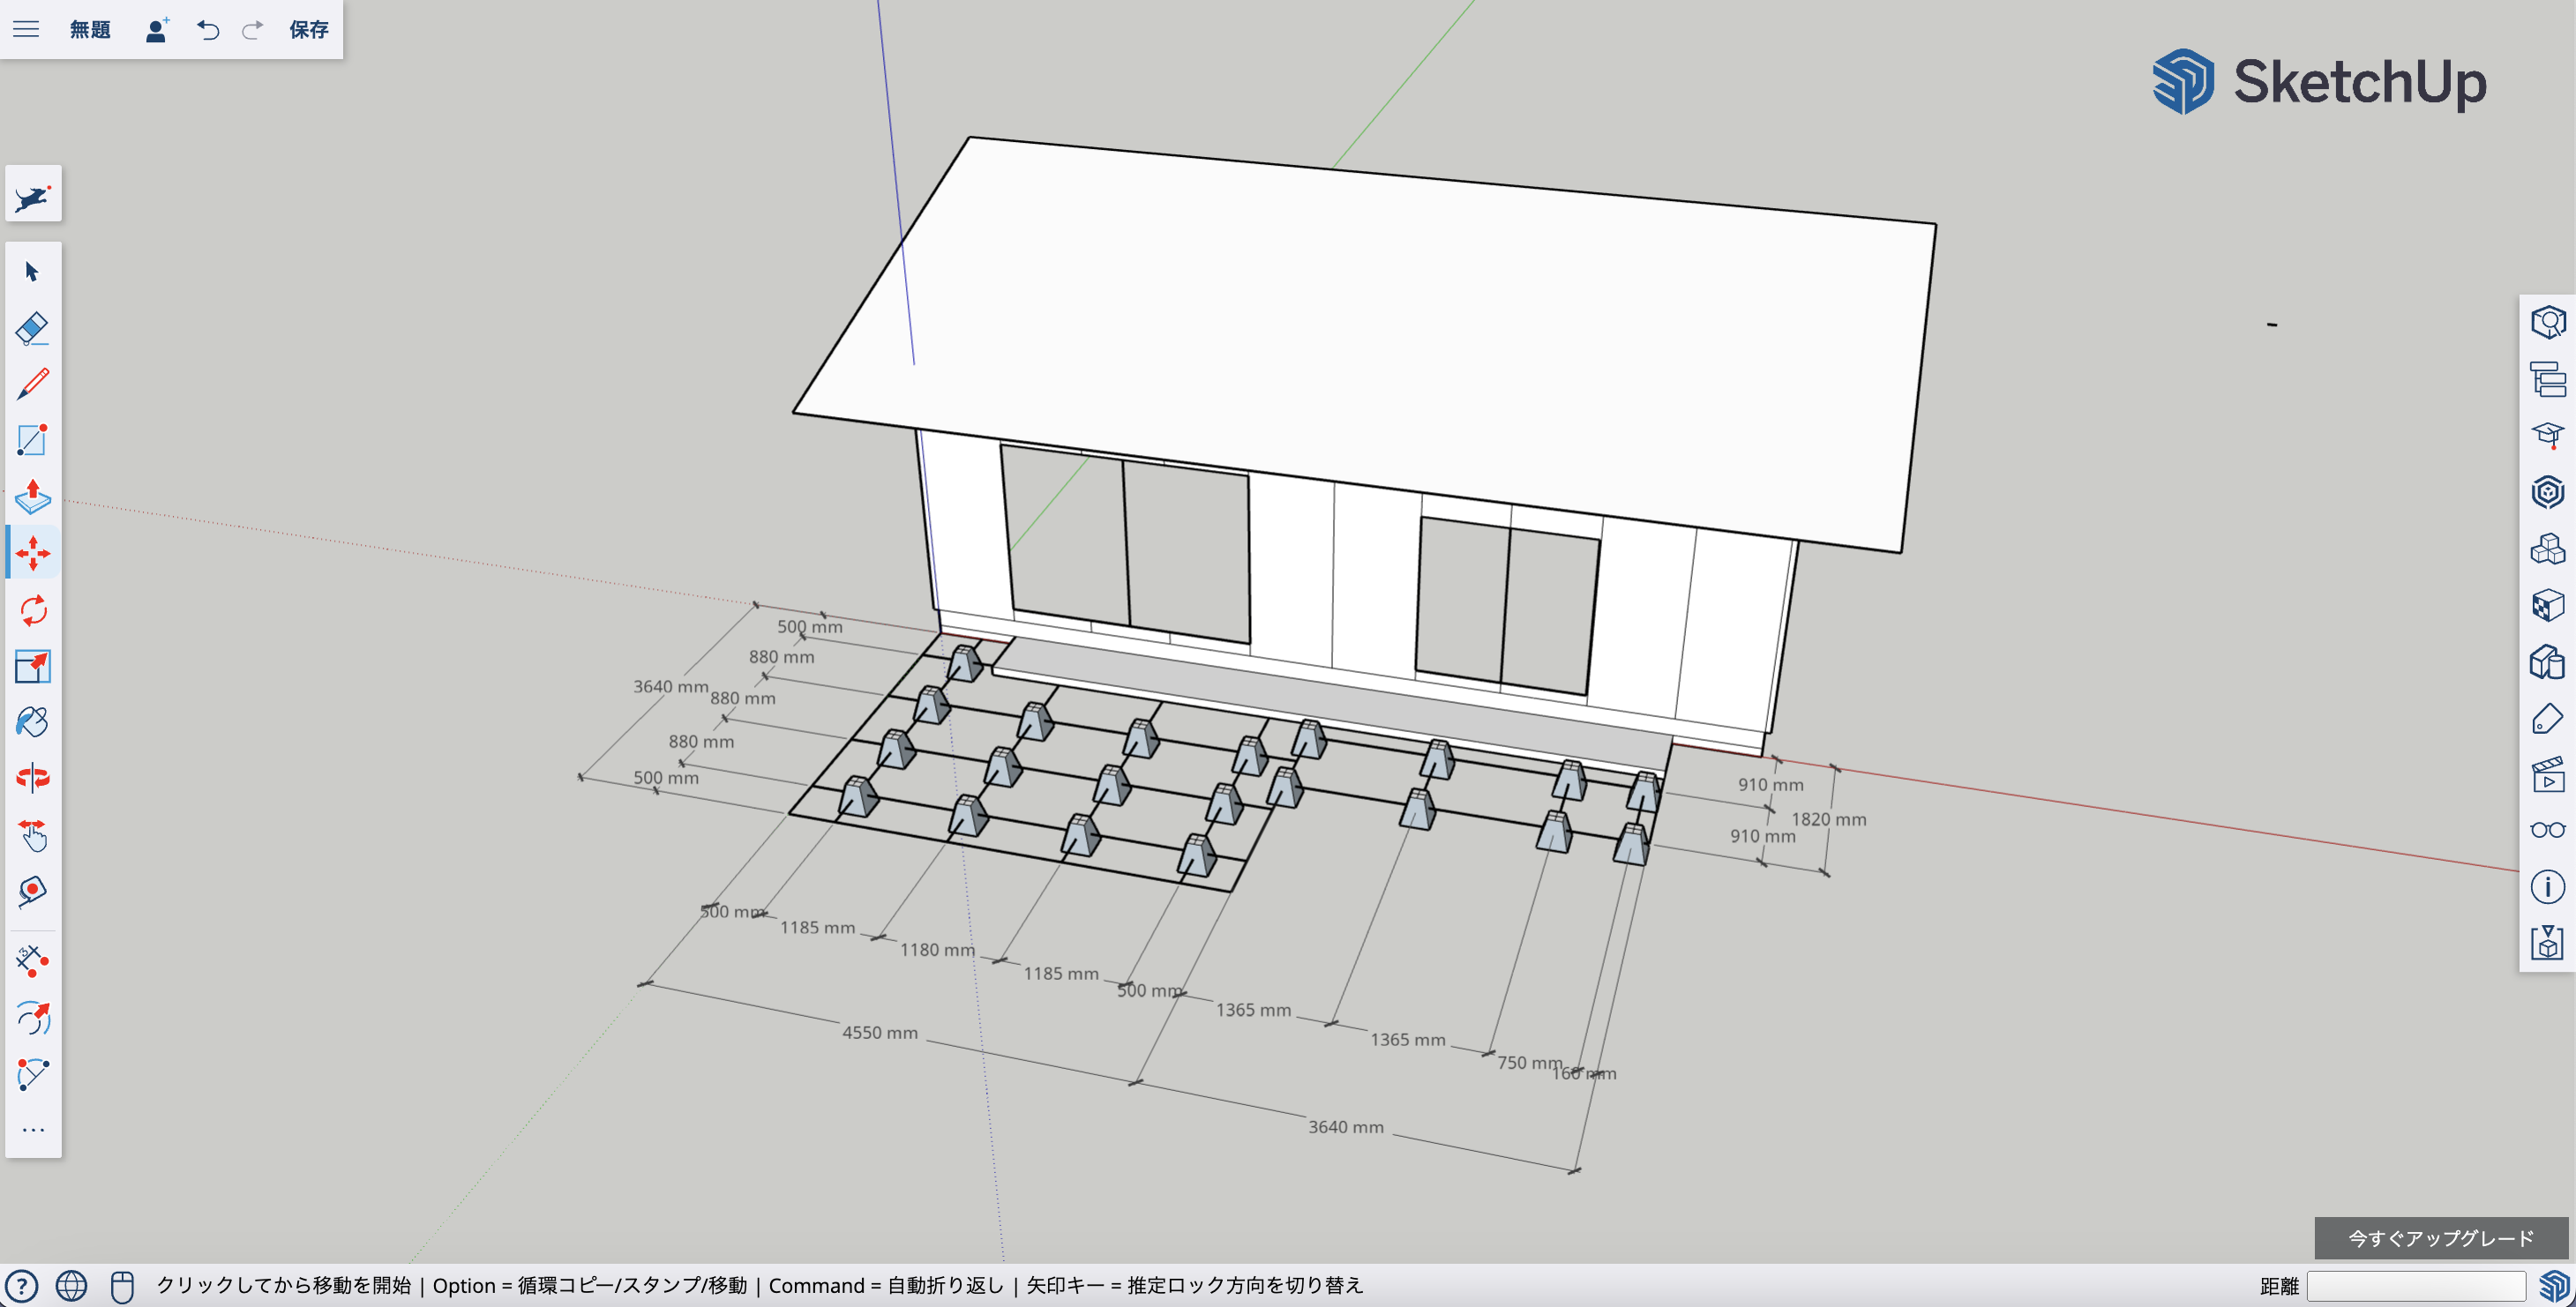Activate the Rotate tool
This screenshot has height=1307, width=2576.
32,610
